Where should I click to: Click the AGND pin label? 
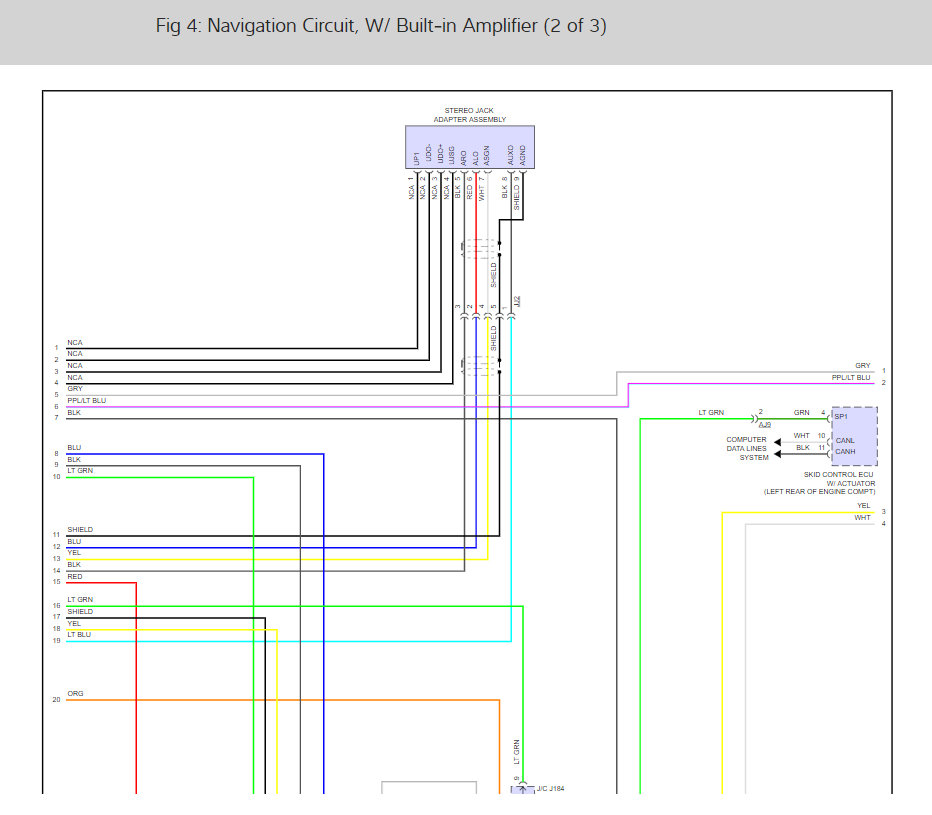point(522,155)
